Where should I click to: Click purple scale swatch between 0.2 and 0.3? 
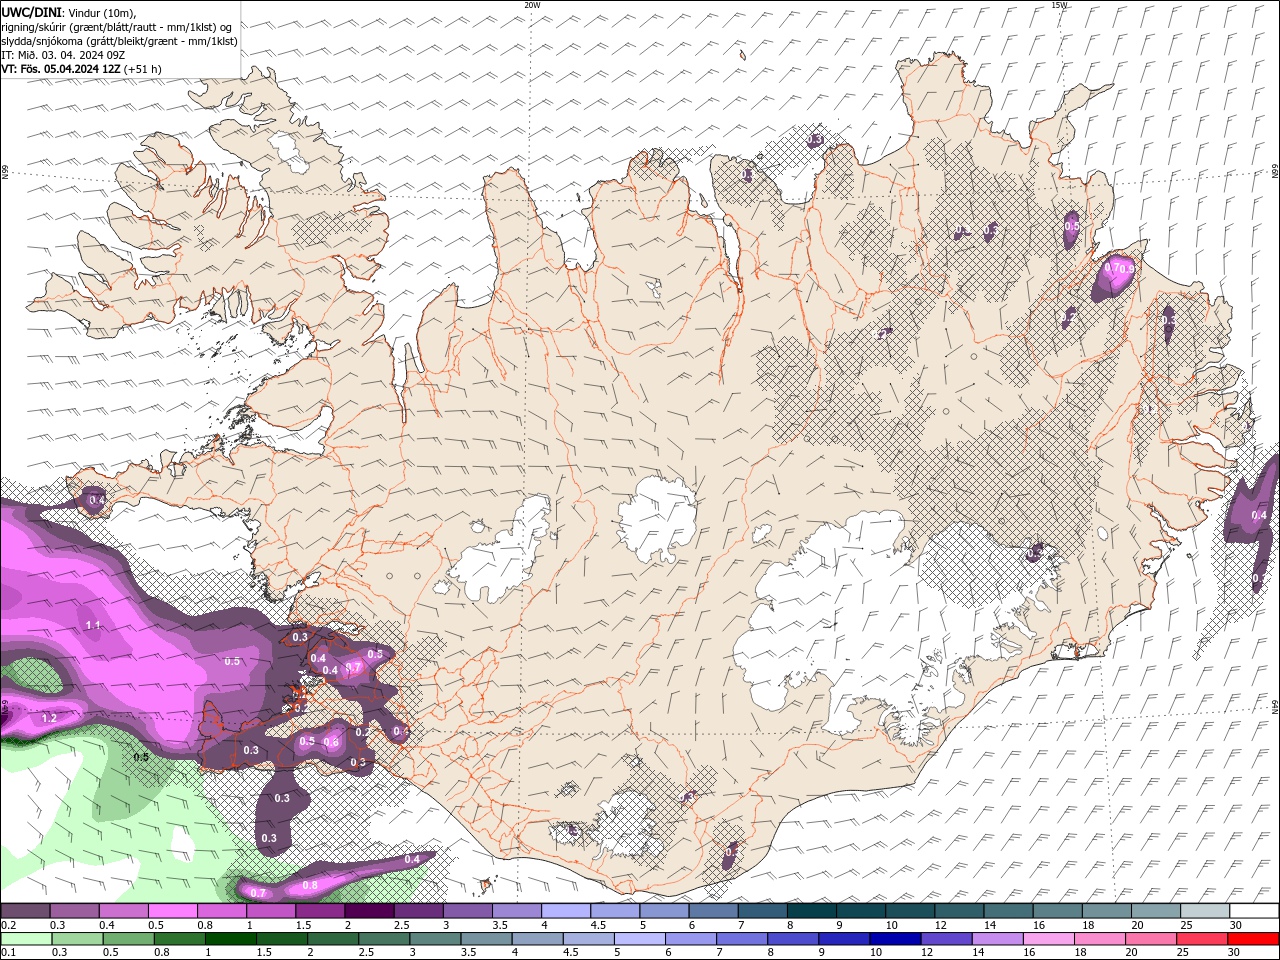pyautogui.click(x=26, y=911)
